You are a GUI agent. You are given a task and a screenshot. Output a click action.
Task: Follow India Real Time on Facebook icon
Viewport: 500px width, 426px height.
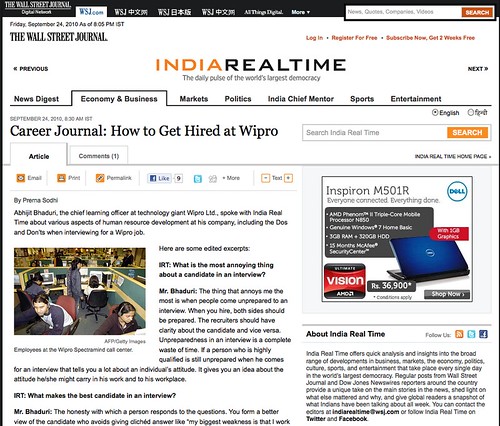click(x=483, y=334)
